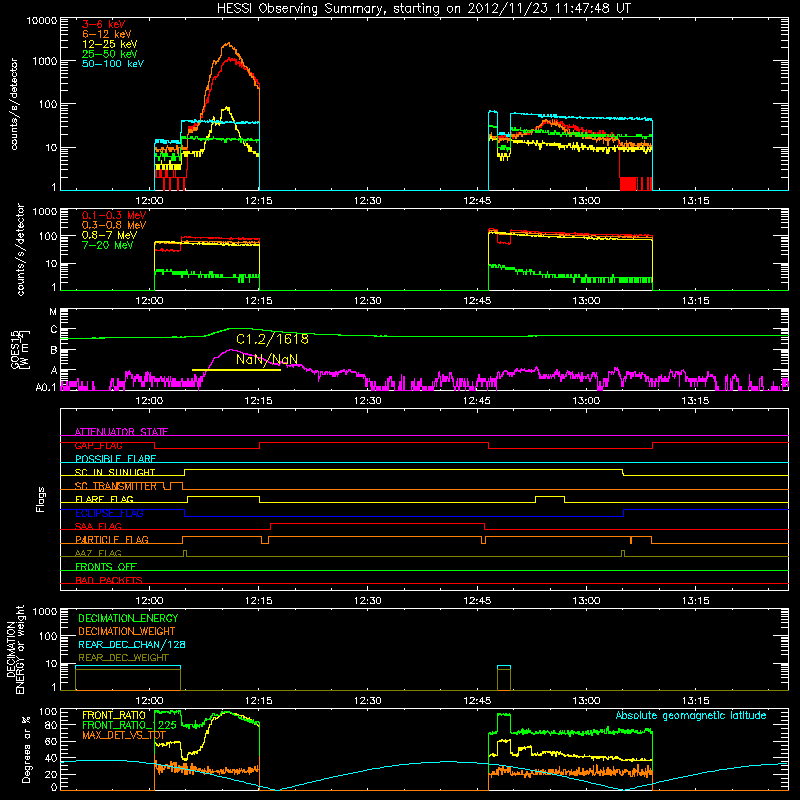The width and height of the screenshot is (800, 800).
Task: Select the ATTENUATOR_STATE flag label
Action: pos(121,432)
